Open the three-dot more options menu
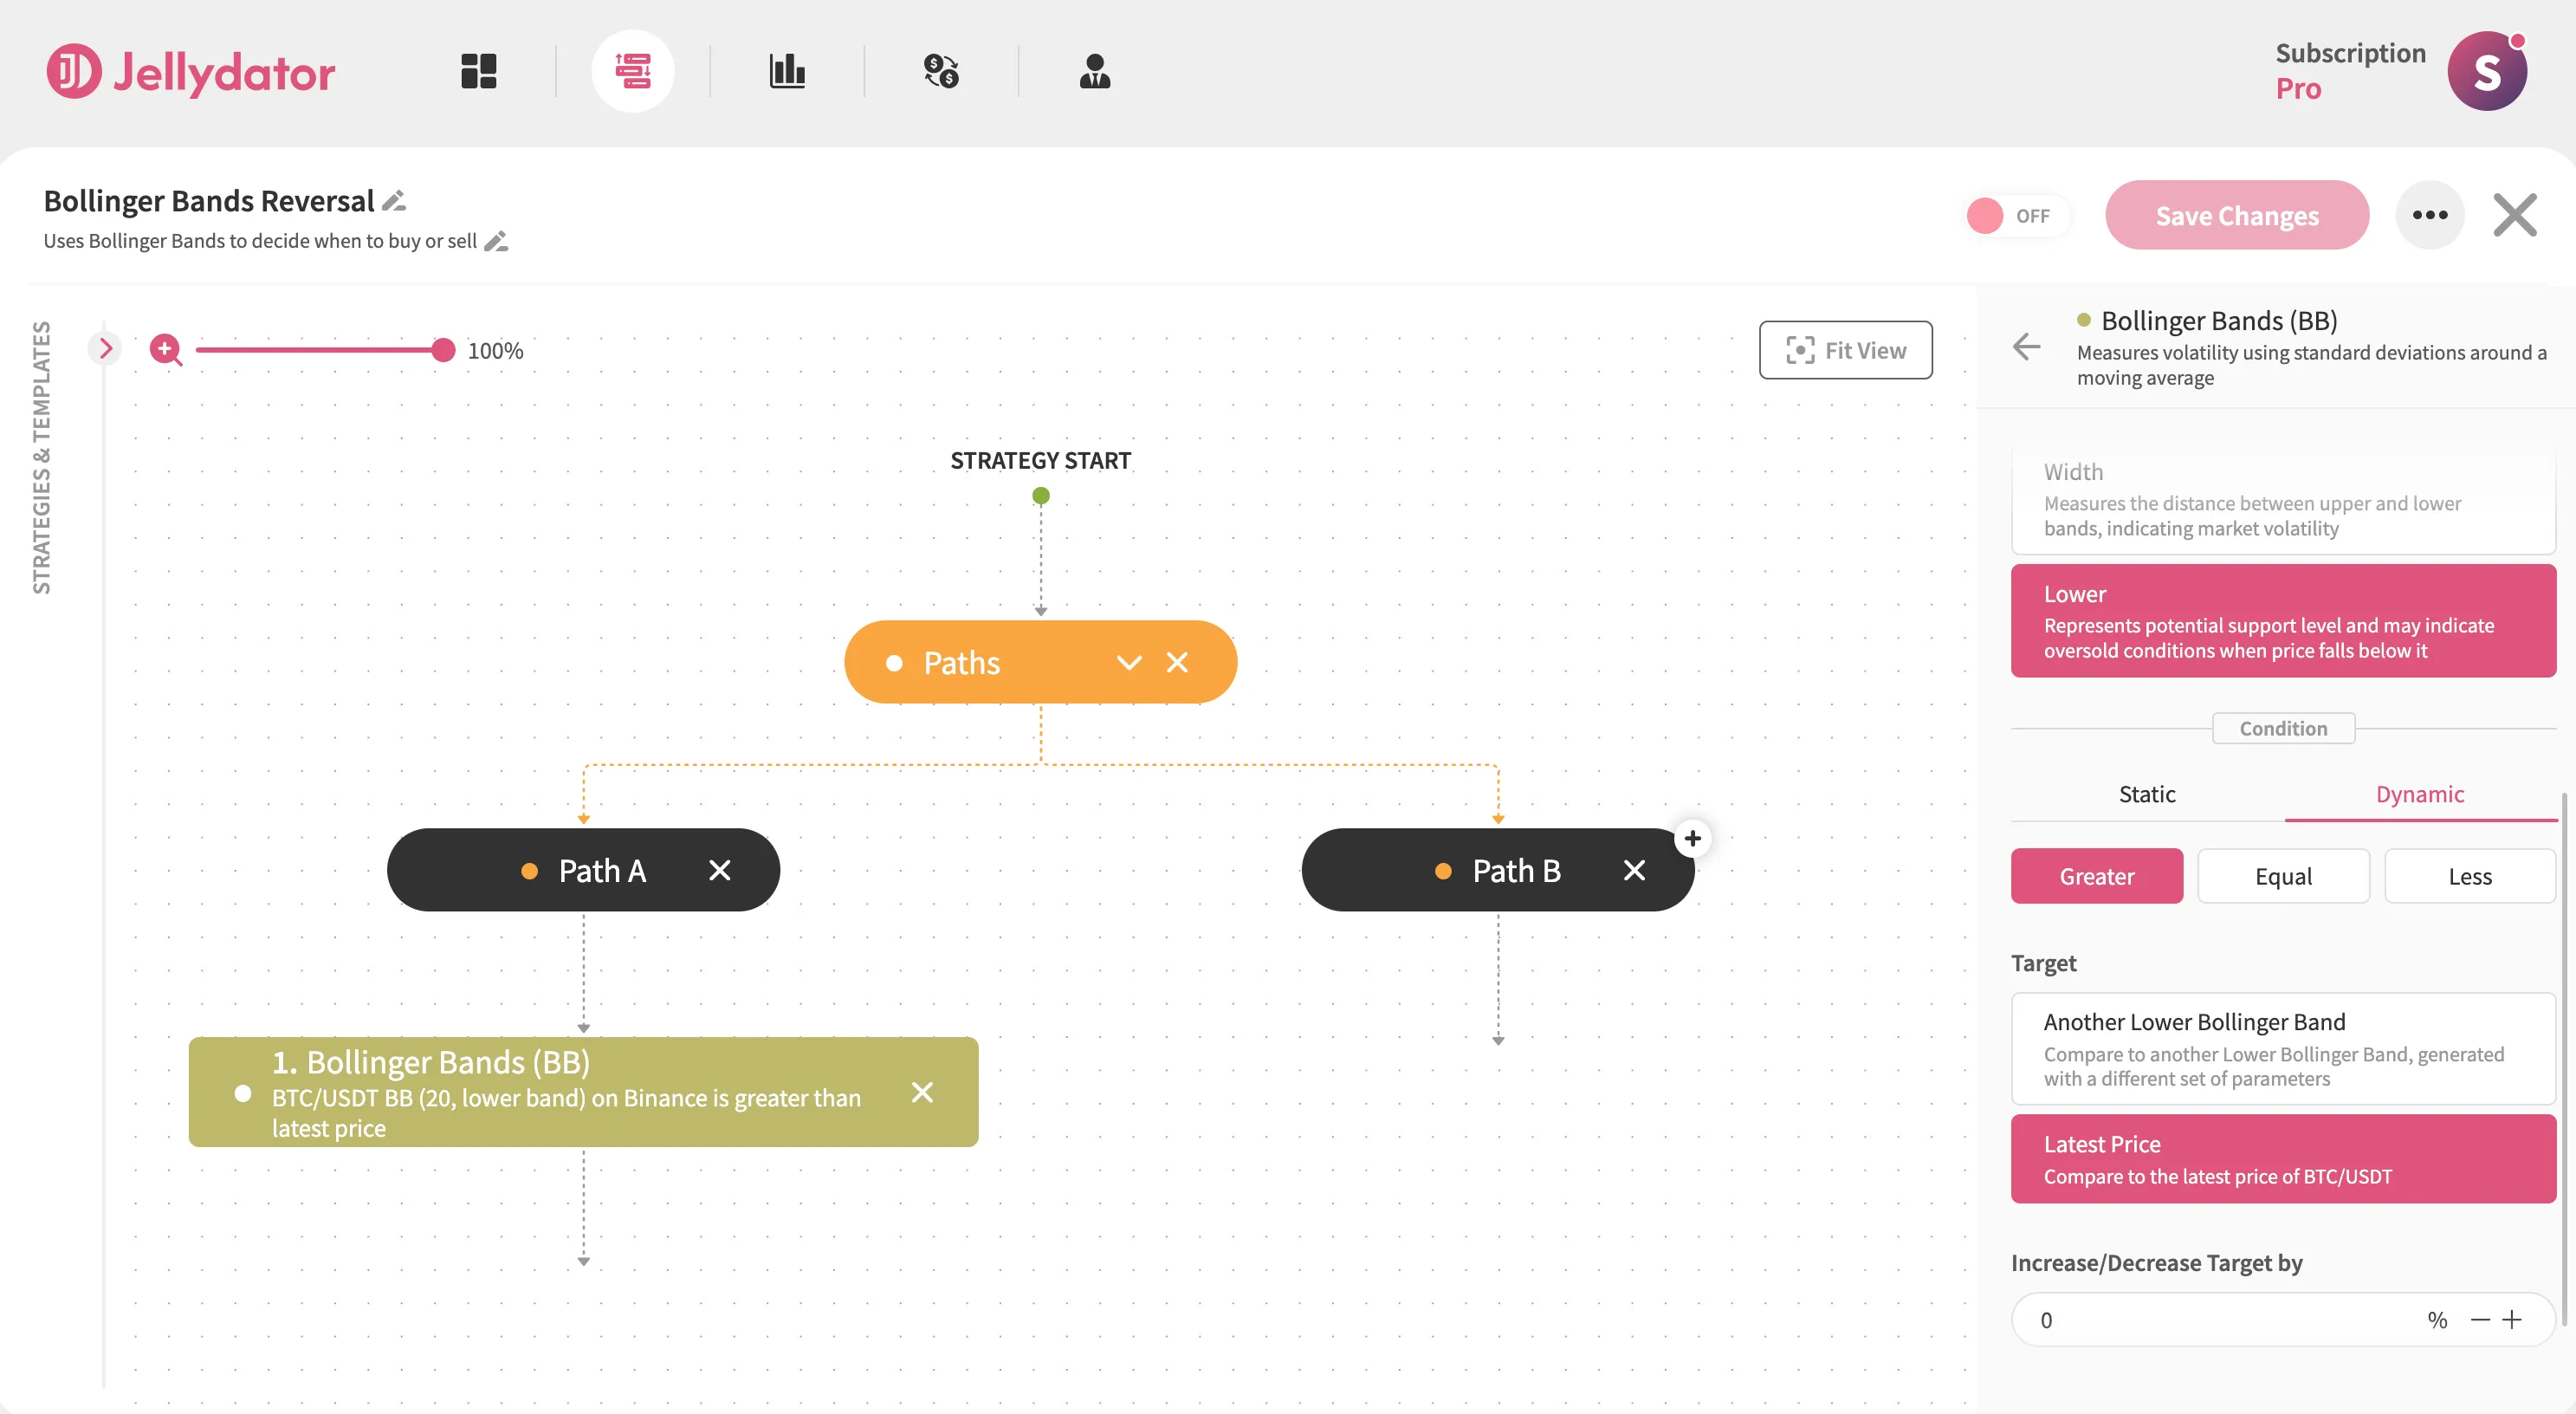2576x1414 pixels. point(2429,215)
